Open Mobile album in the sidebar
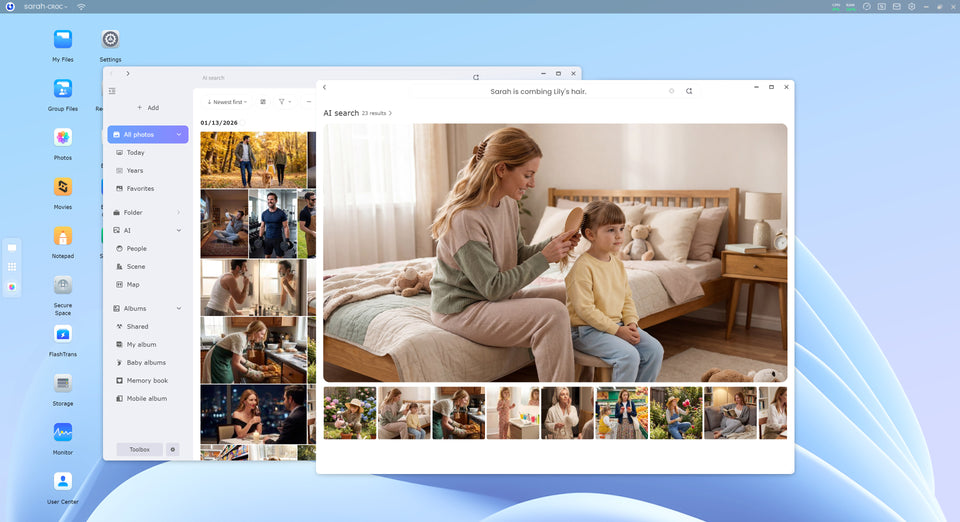 148,398
